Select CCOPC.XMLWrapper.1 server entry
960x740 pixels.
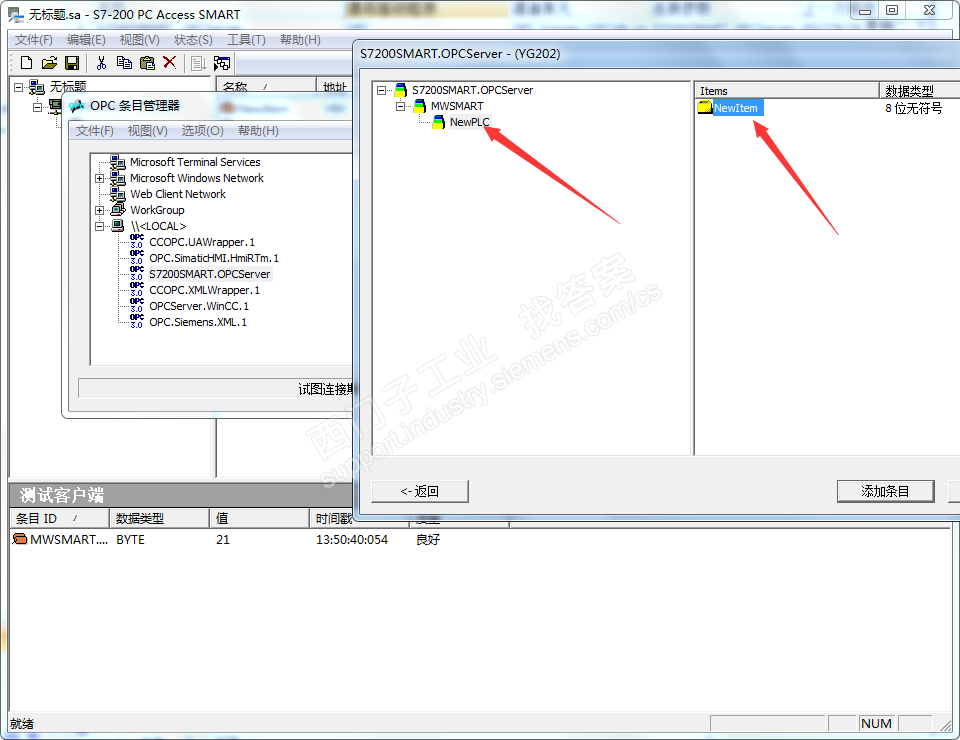click(204, 290)
